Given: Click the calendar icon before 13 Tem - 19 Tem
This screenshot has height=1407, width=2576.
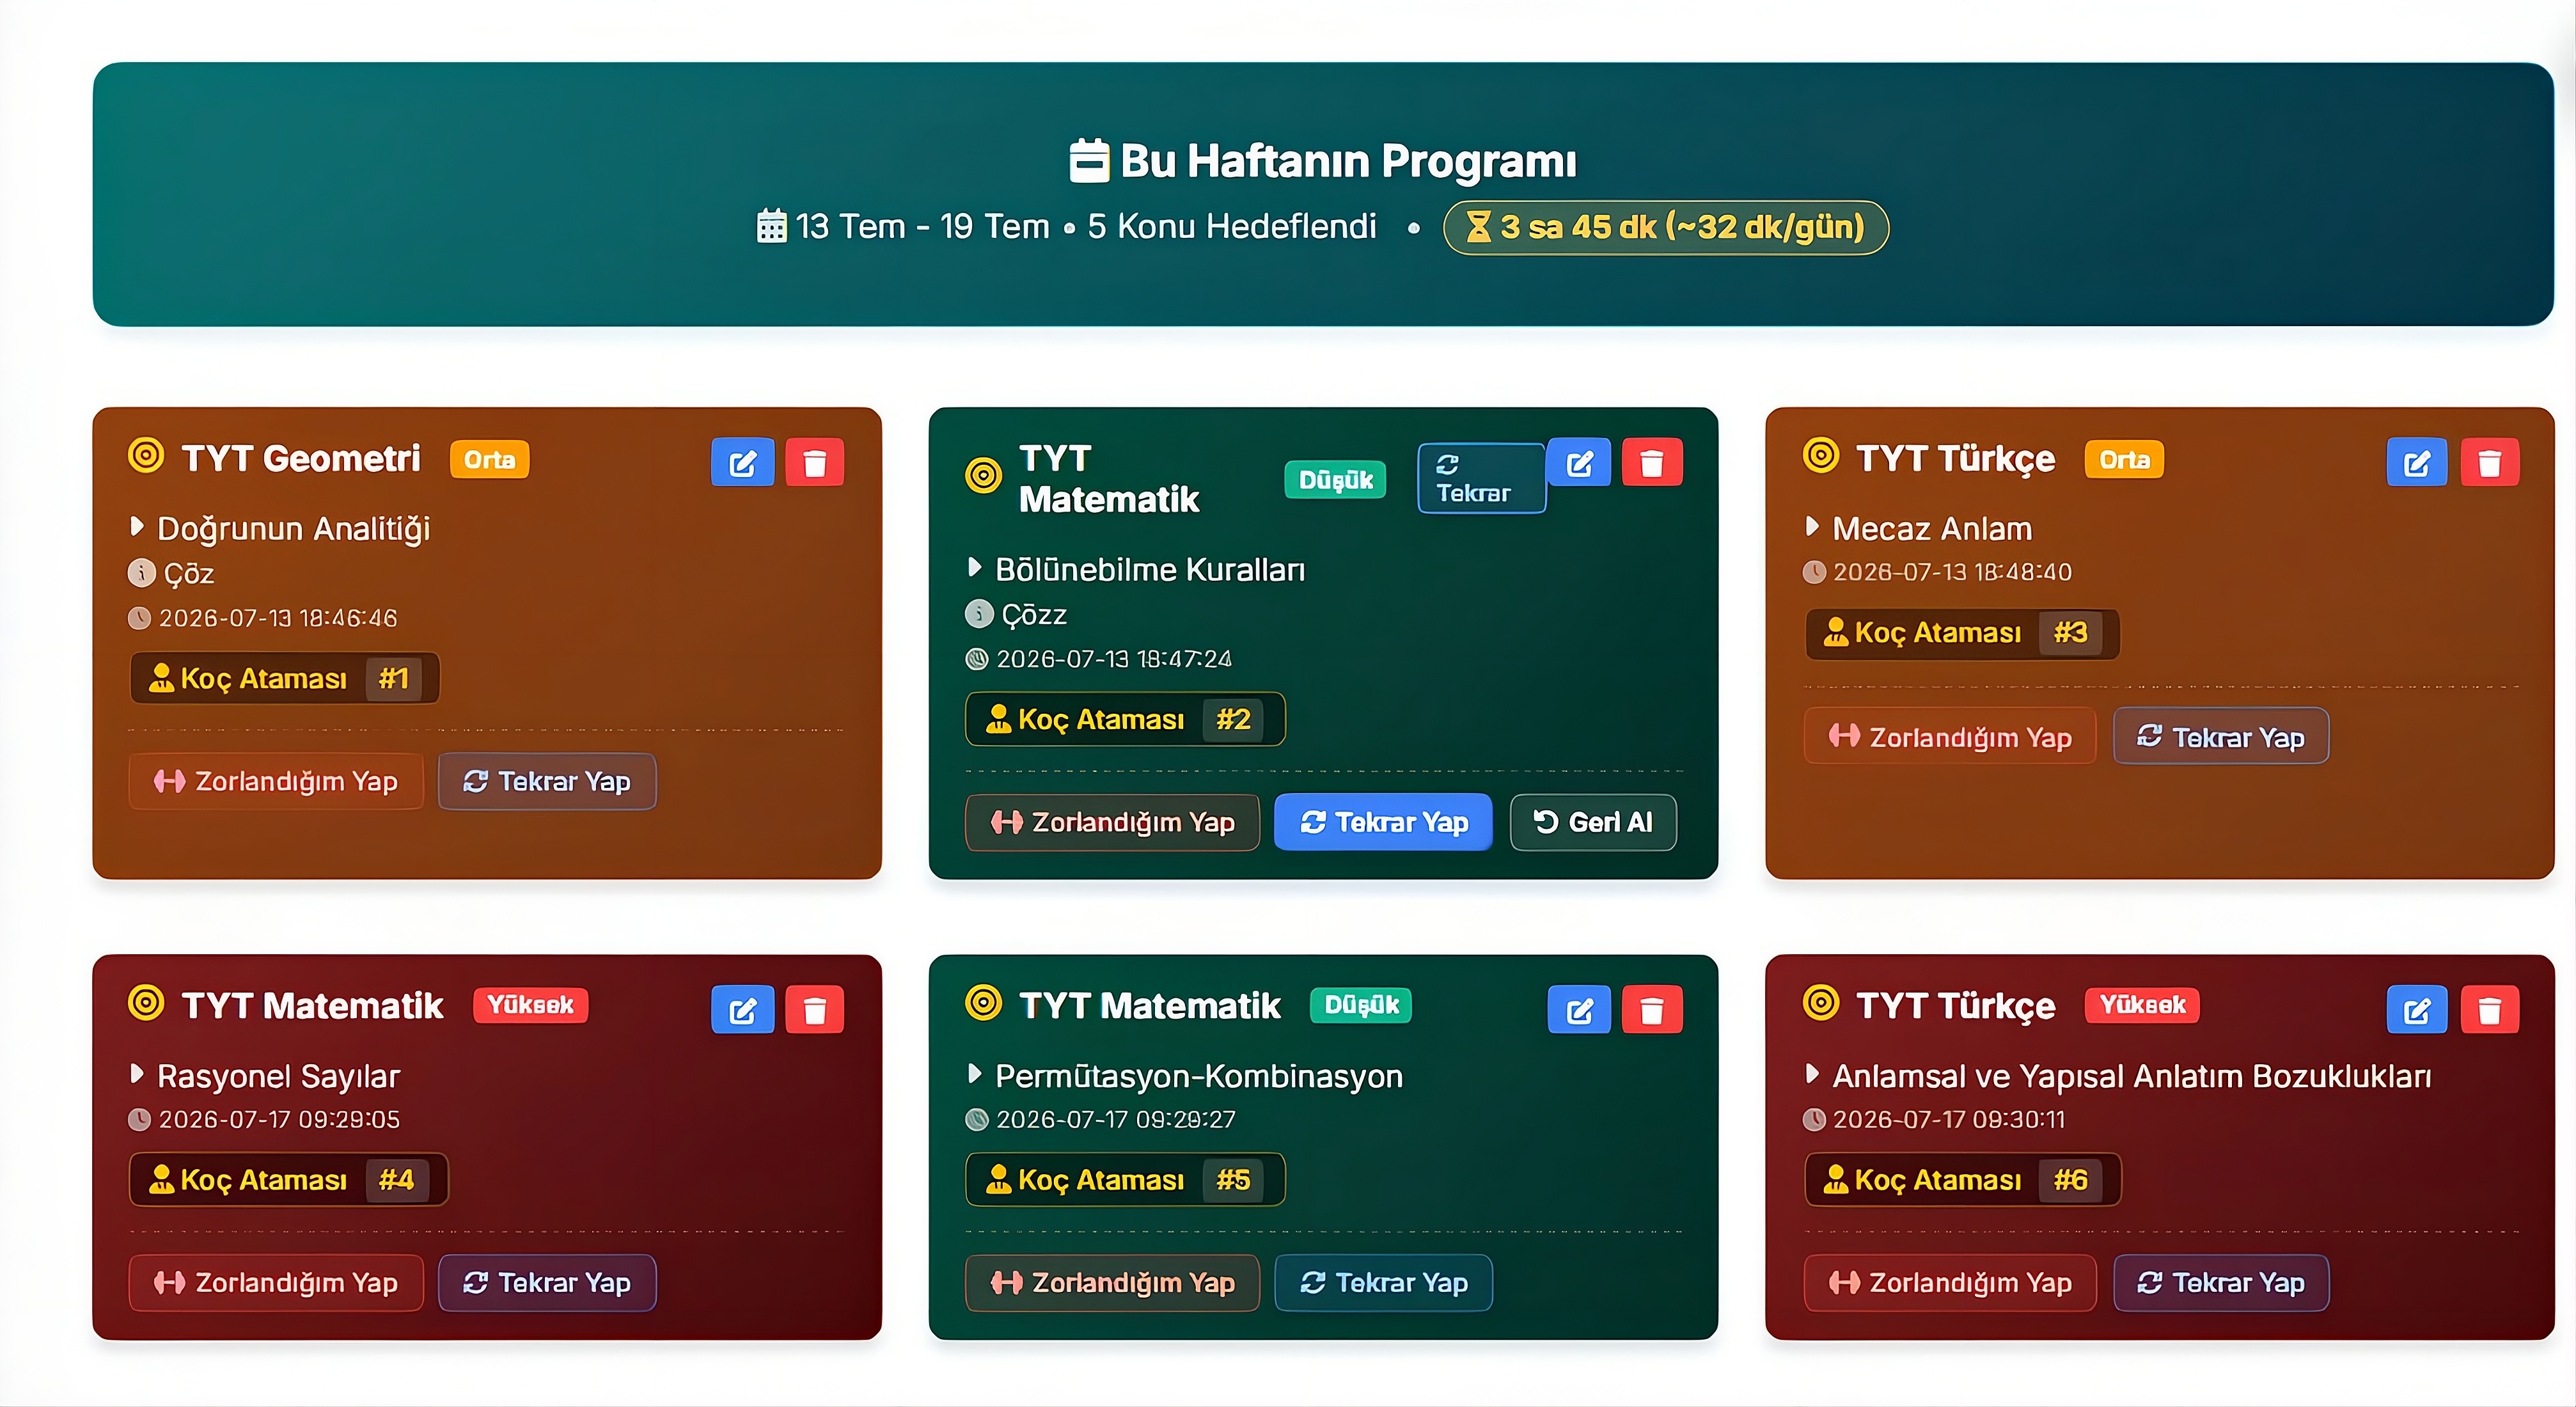Looking at the screenshot, I should (x=772, y=226).
